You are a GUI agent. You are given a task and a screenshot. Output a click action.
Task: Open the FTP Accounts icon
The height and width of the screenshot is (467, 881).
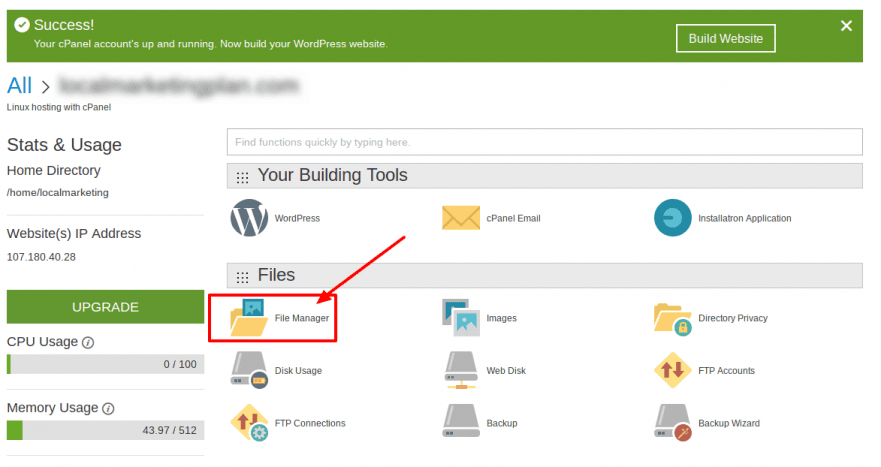(x=673, y=370)
